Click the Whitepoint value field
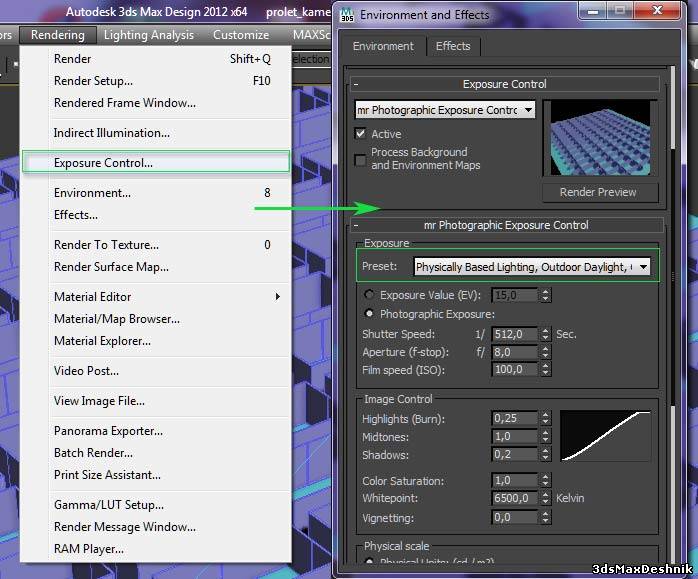Image resolution: width=698 pixels, height=579 pixels. click(515, 498)
